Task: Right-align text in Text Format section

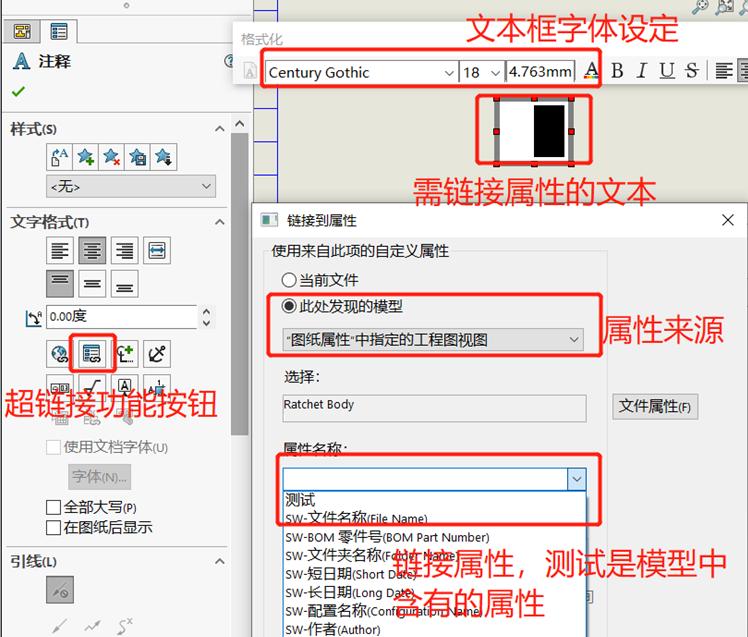Action: pyautogui.click(x=125, y=250)
